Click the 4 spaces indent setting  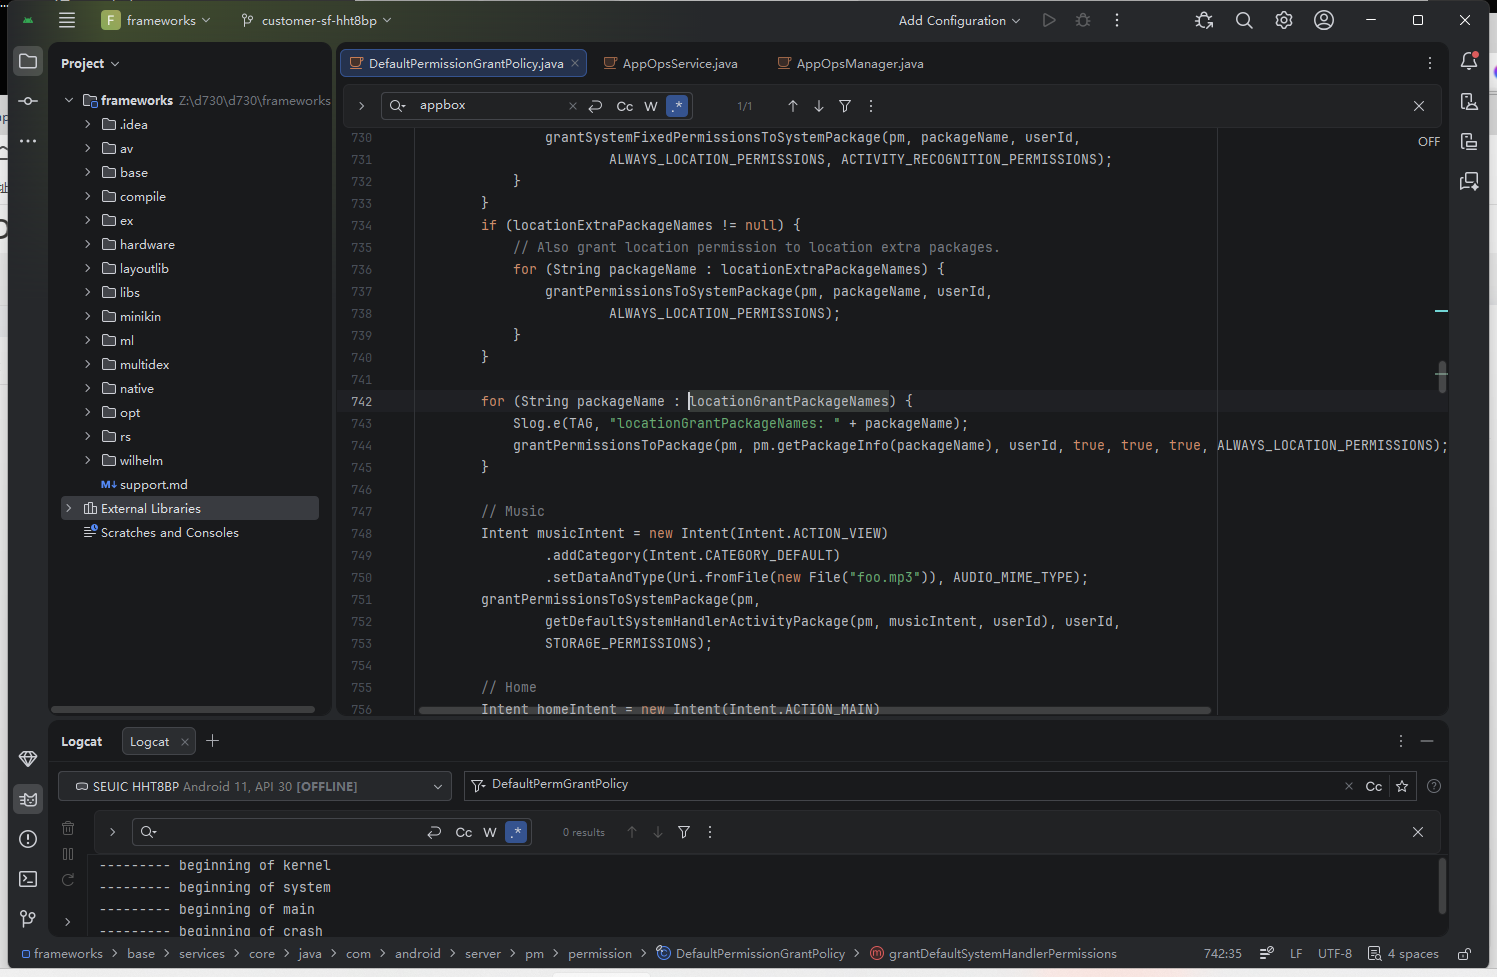(1403, 954)
